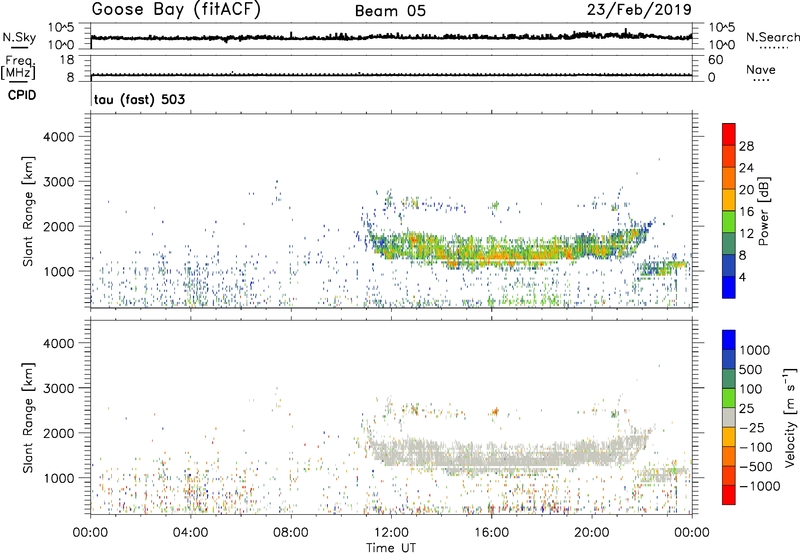The image size is (800, 554).
Task: Click the 10^5 tick left of noise panel
Action: click(61, 27)
